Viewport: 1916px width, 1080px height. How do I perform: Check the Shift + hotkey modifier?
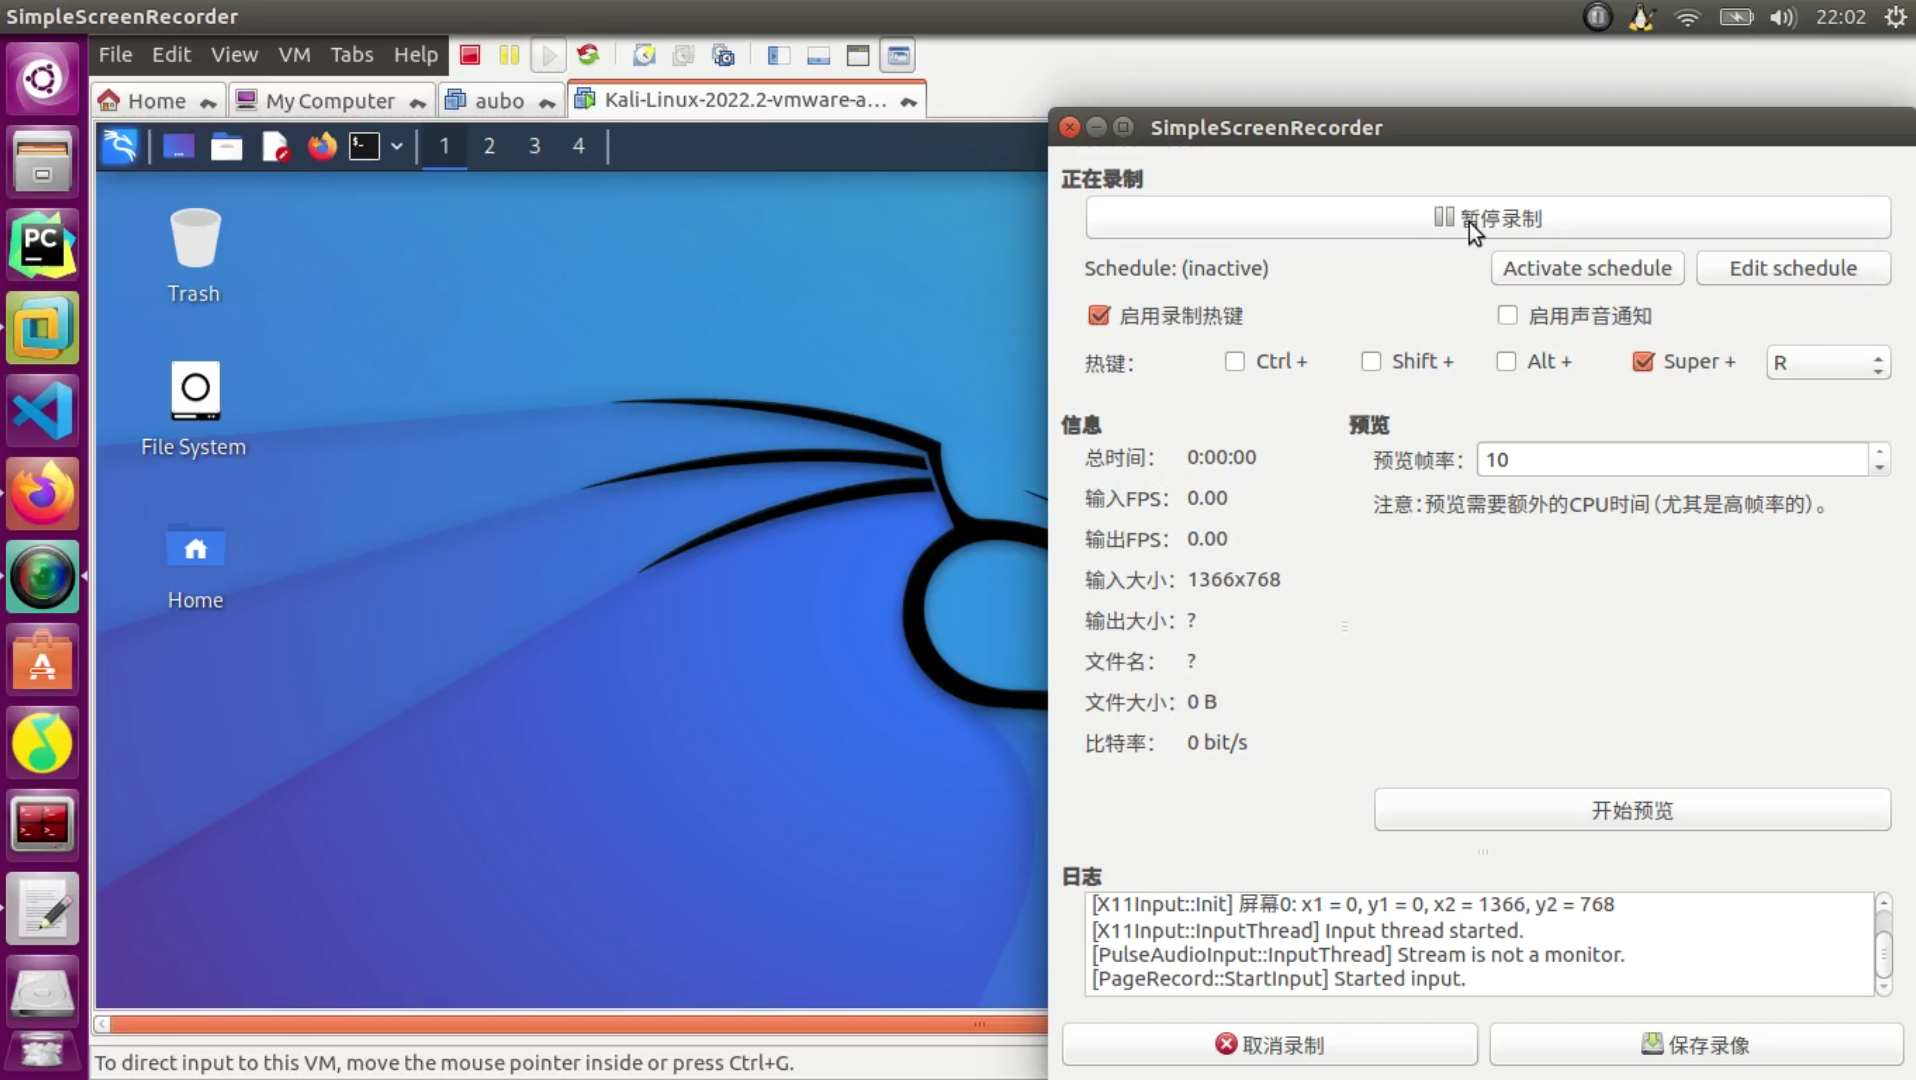pos(1371,361)
